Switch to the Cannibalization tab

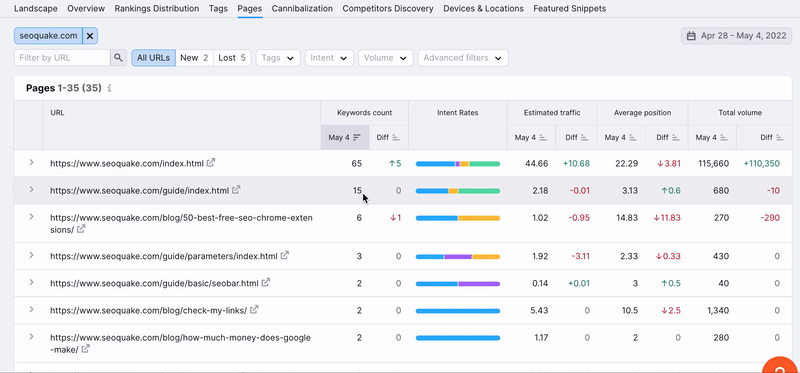tap(302, 9)
